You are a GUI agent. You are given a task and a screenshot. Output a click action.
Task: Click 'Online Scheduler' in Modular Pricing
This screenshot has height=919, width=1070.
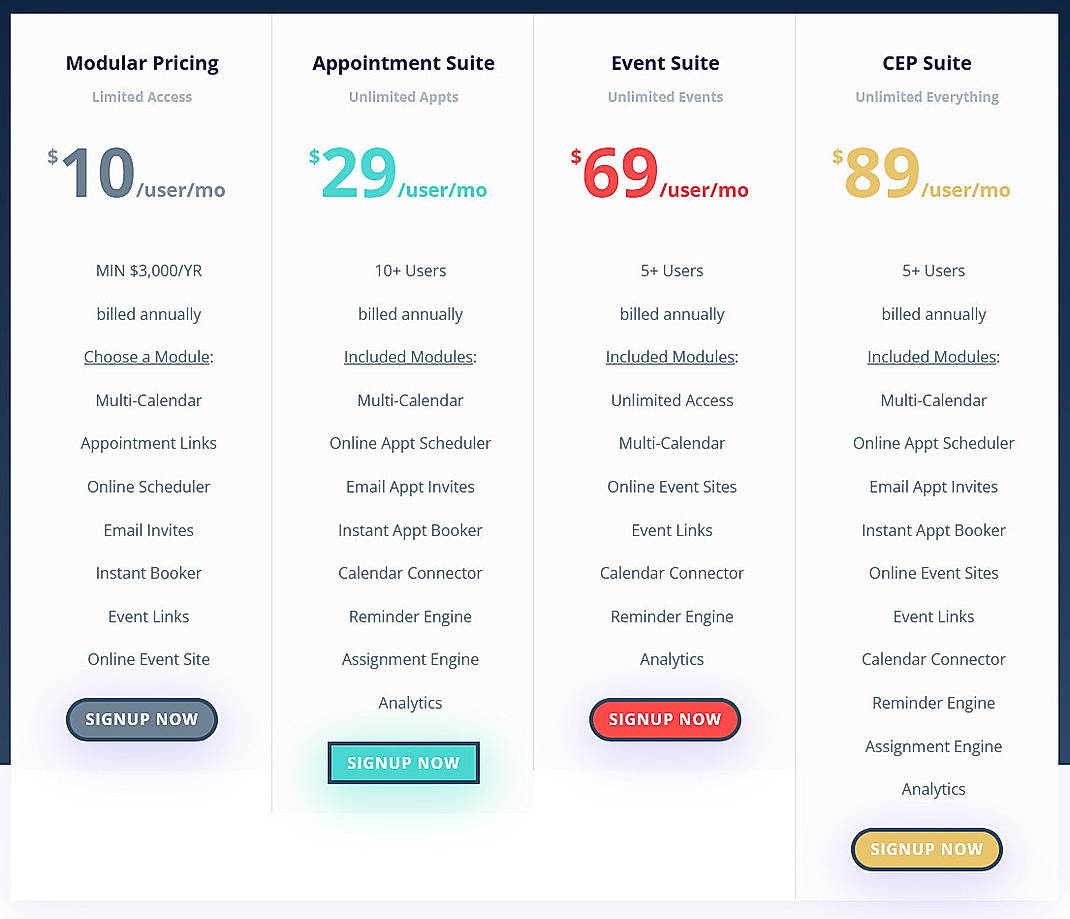point(149,486)
